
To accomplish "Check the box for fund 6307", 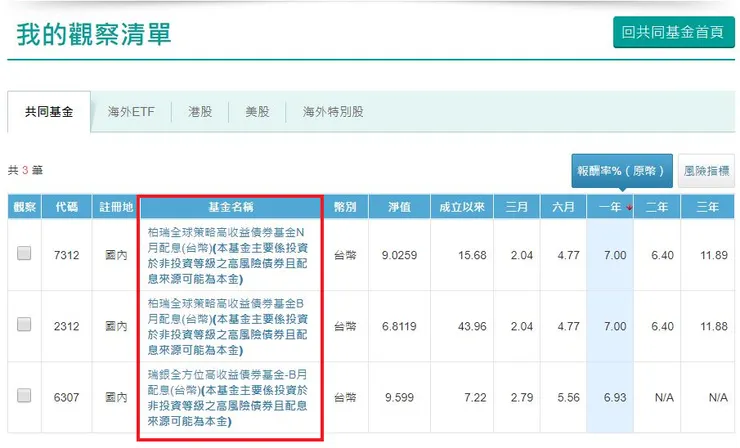I will click(24, 395).
